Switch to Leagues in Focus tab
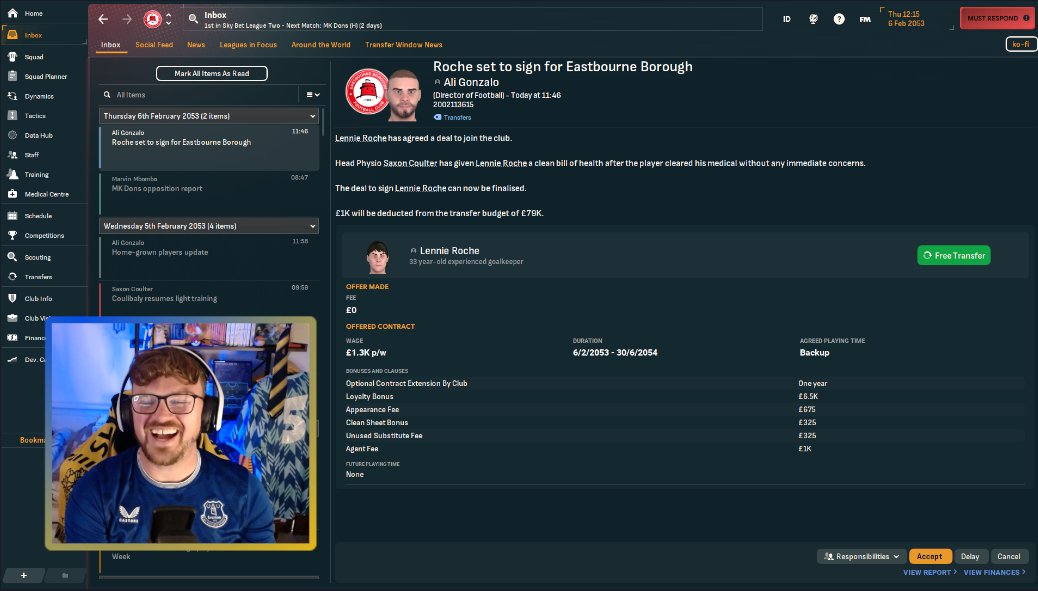 [x=248, y=45]
